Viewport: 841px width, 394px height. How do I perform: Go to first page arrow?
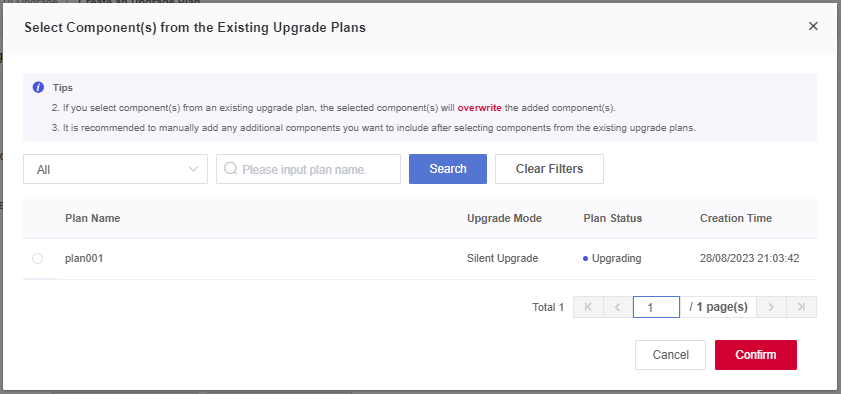(x=588, y=307)
